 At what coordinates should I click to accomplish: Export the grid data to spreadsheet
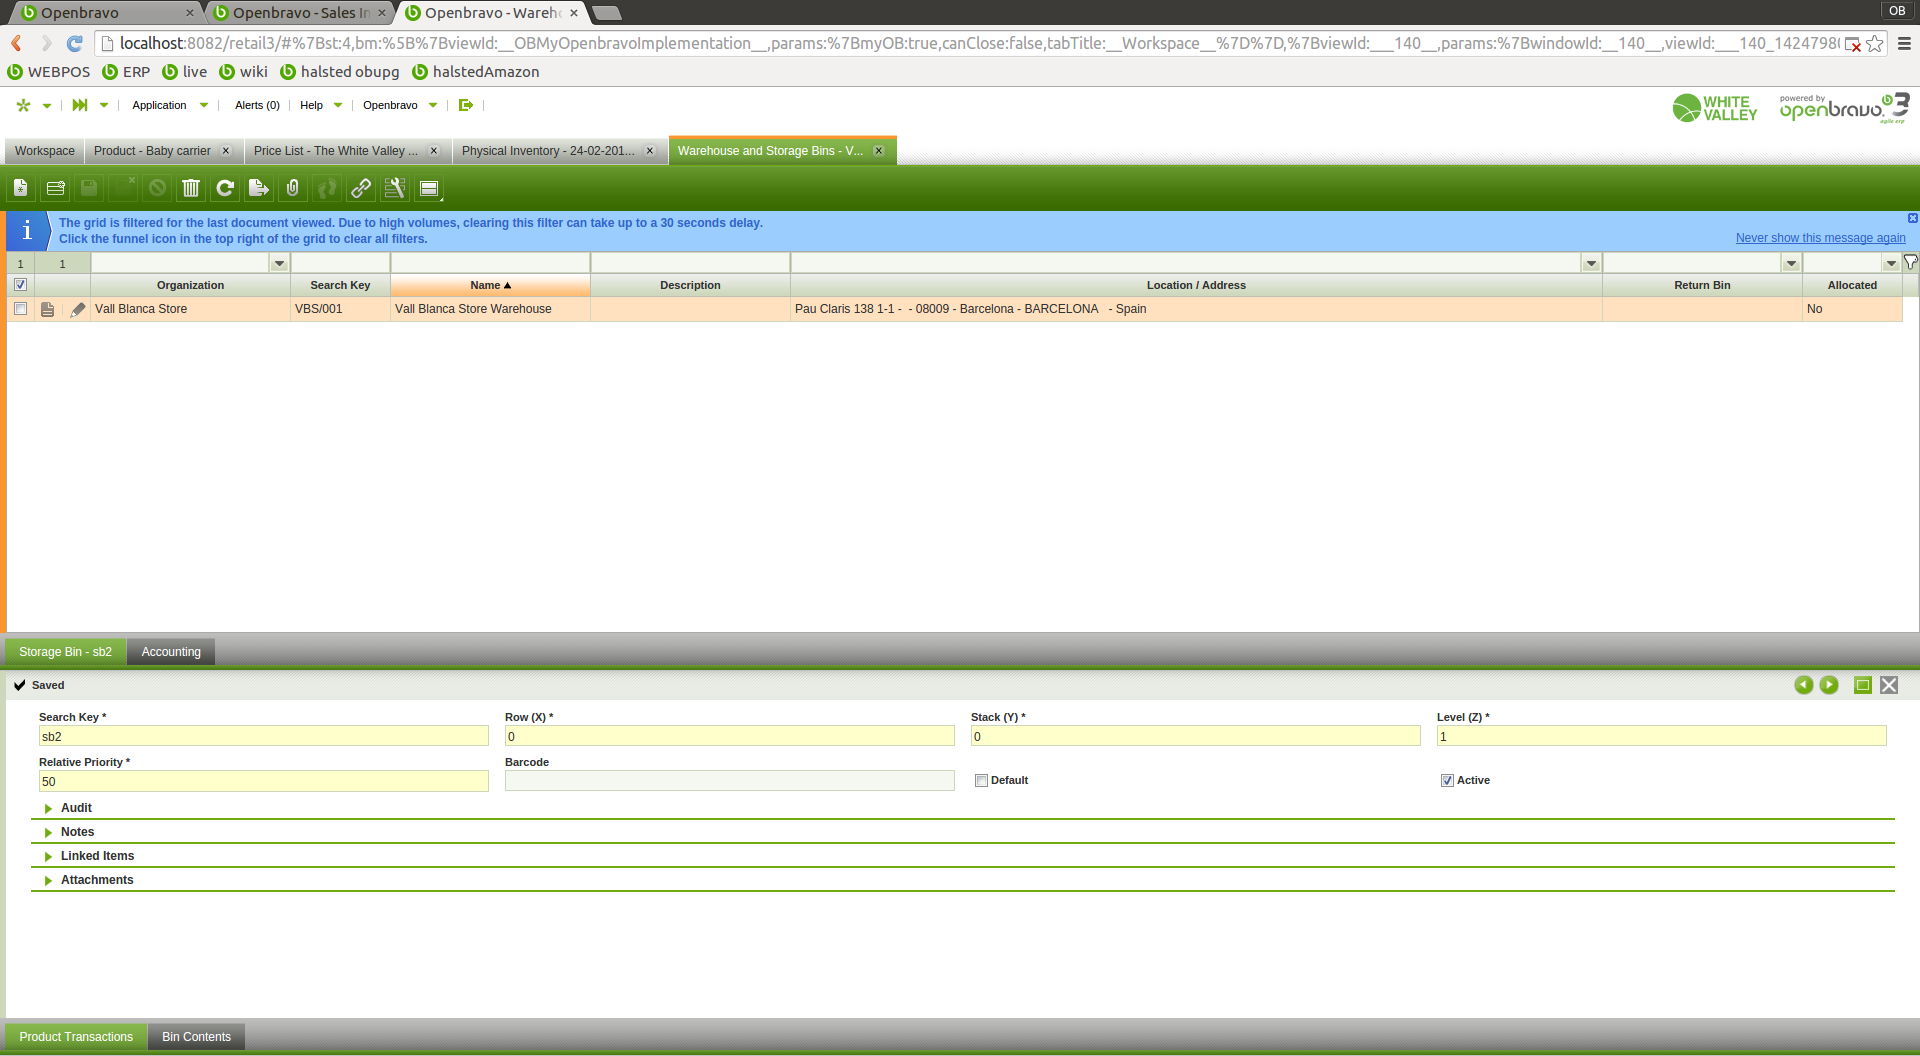[259, 188]
